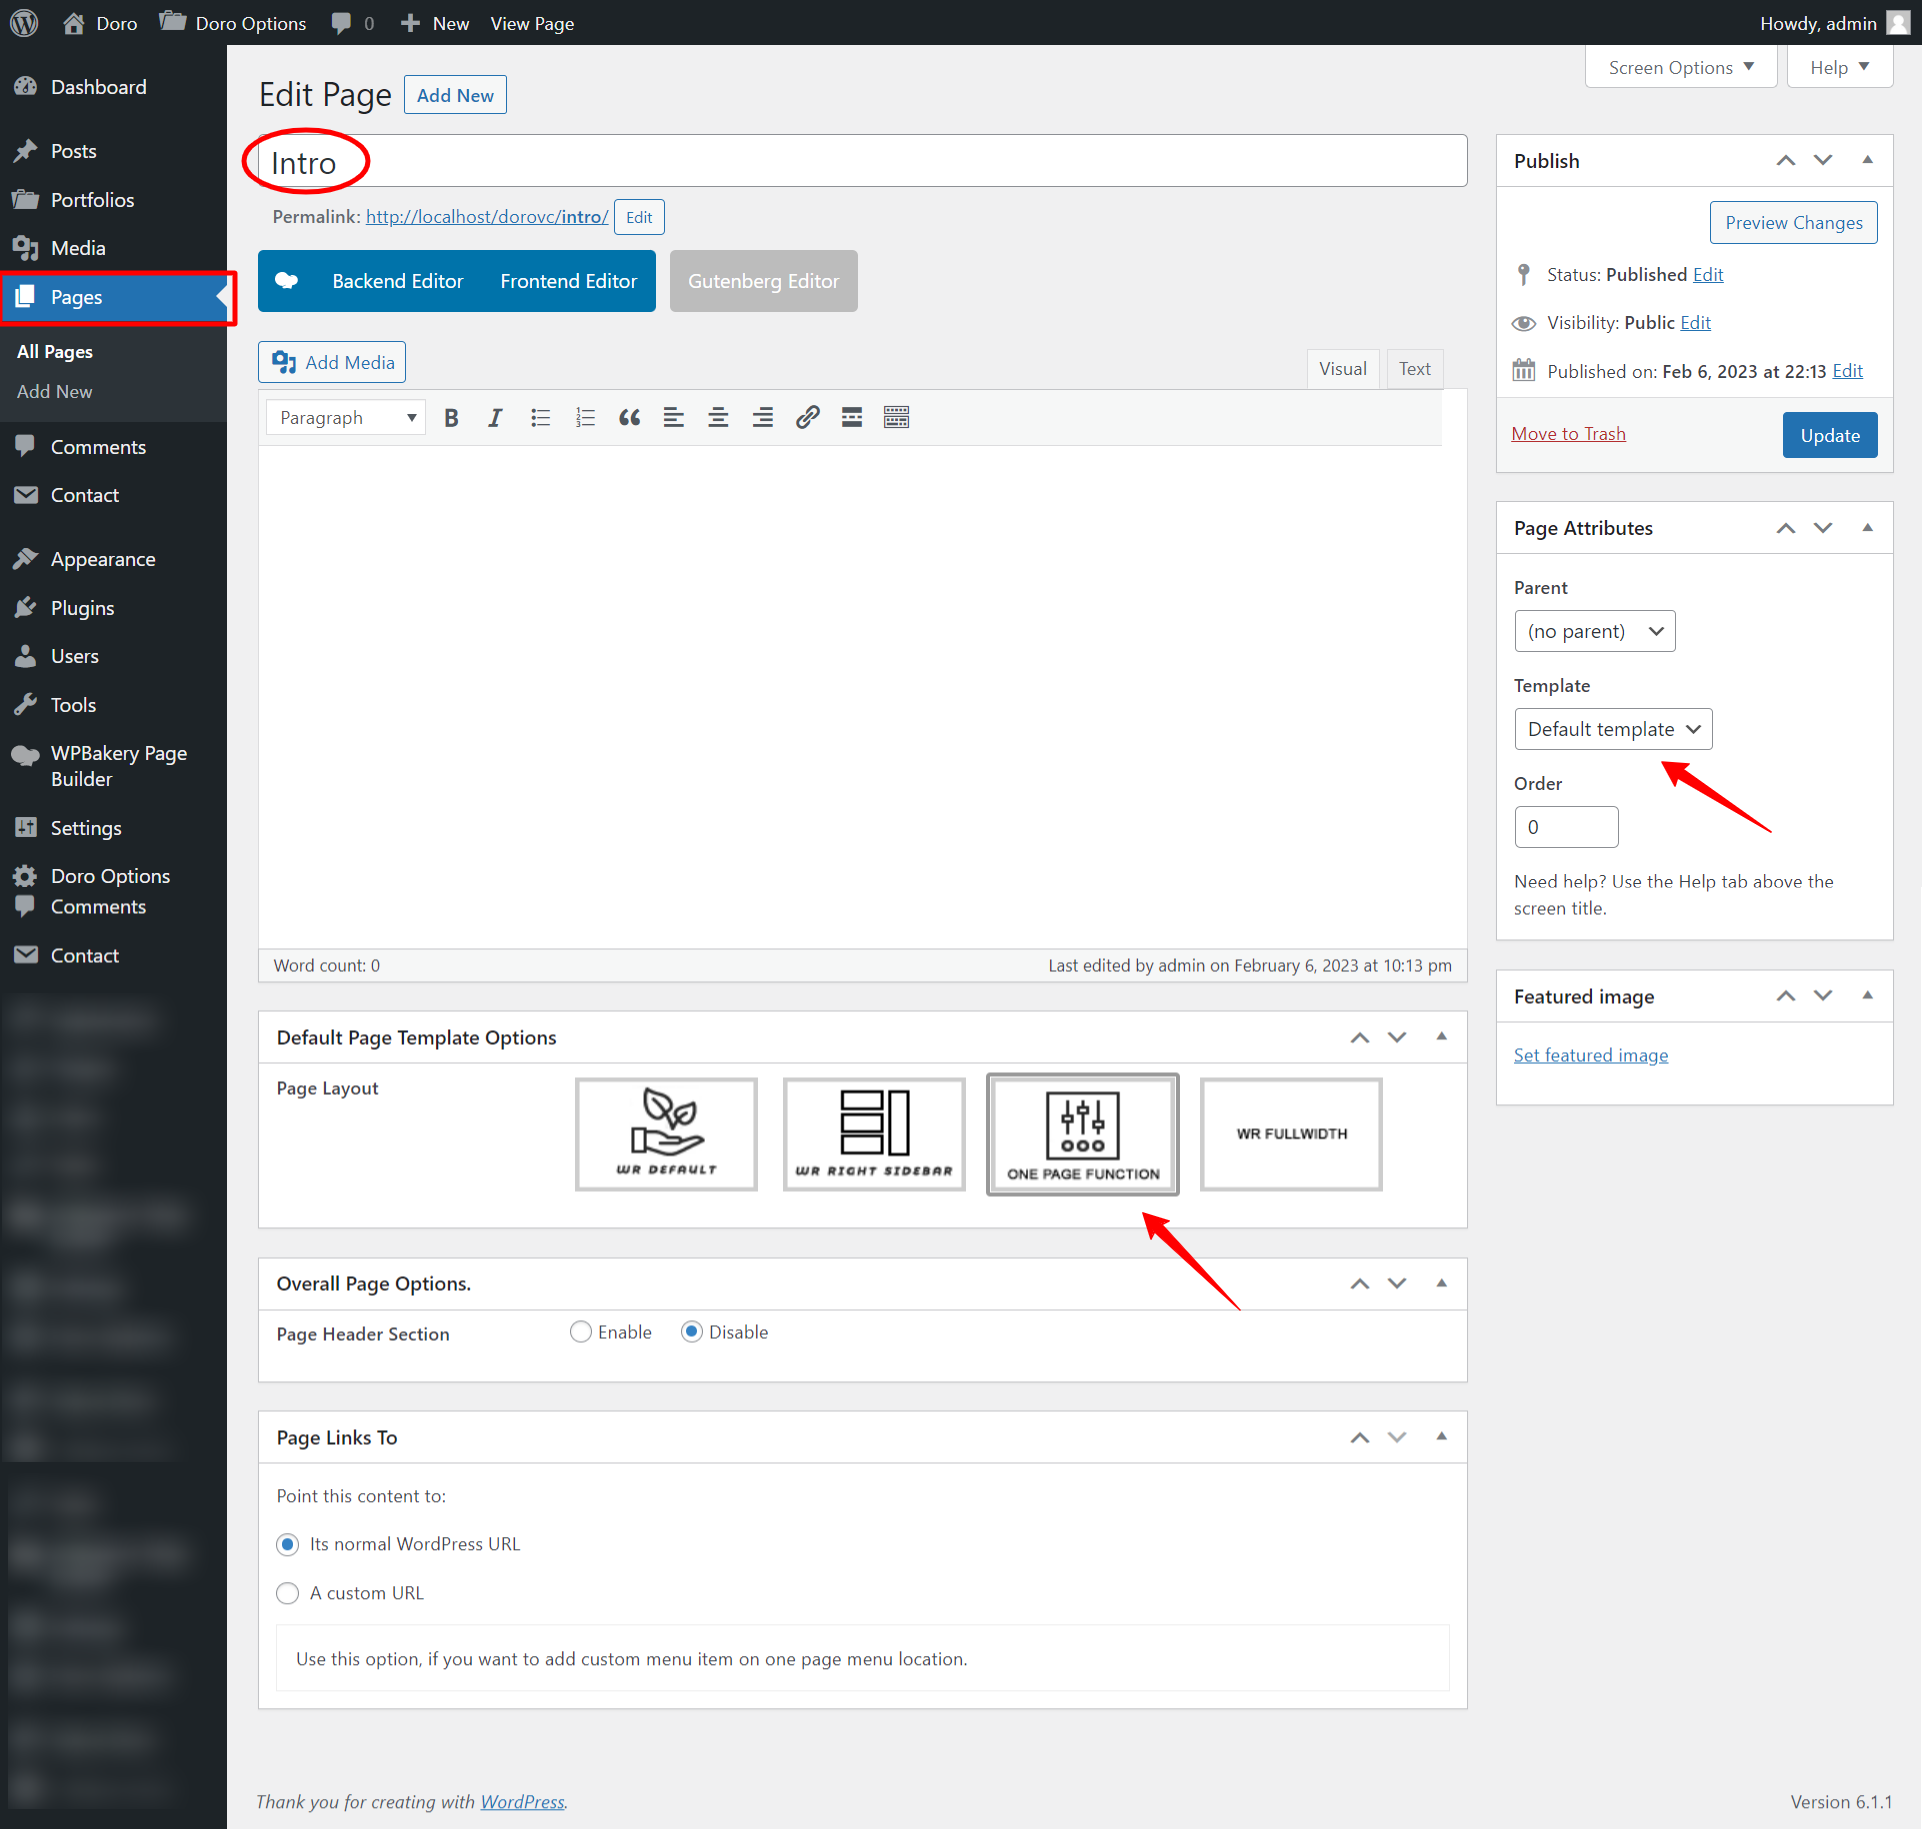The width and height of the screenshot is (1922, 1831).
Task: Collapse the Page Attributes panel
Action: pos(1867,527)
